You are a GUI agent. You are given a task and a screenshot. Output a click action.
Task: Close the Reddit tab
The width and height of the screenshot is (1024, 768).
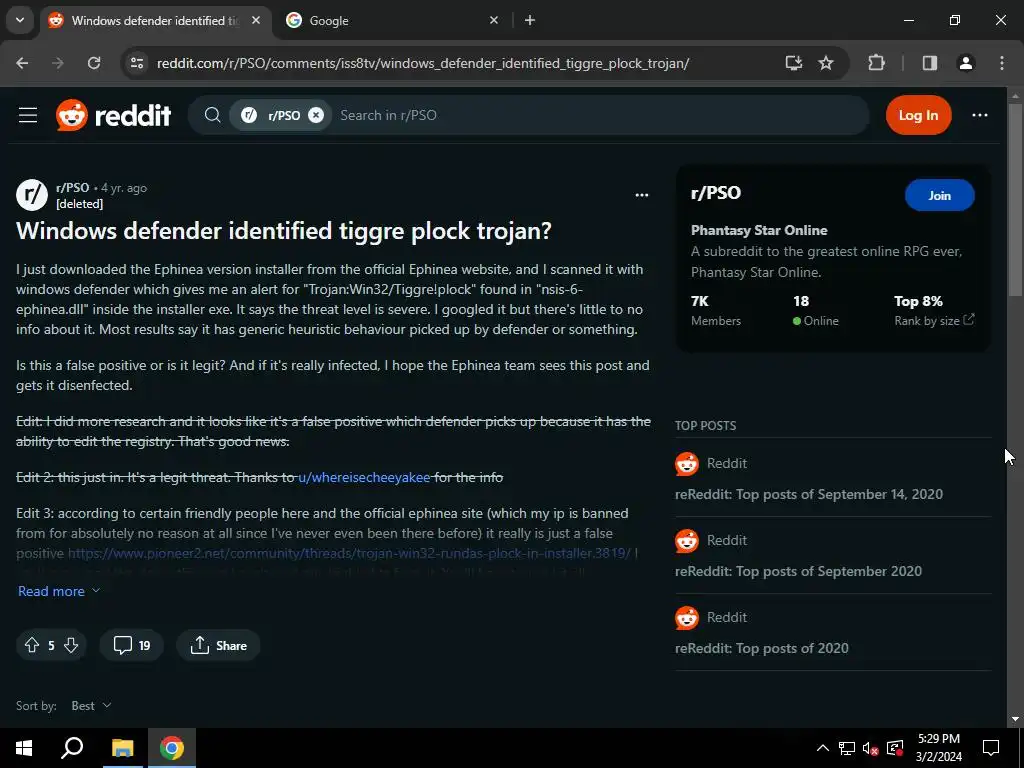[x=256, y=20]
